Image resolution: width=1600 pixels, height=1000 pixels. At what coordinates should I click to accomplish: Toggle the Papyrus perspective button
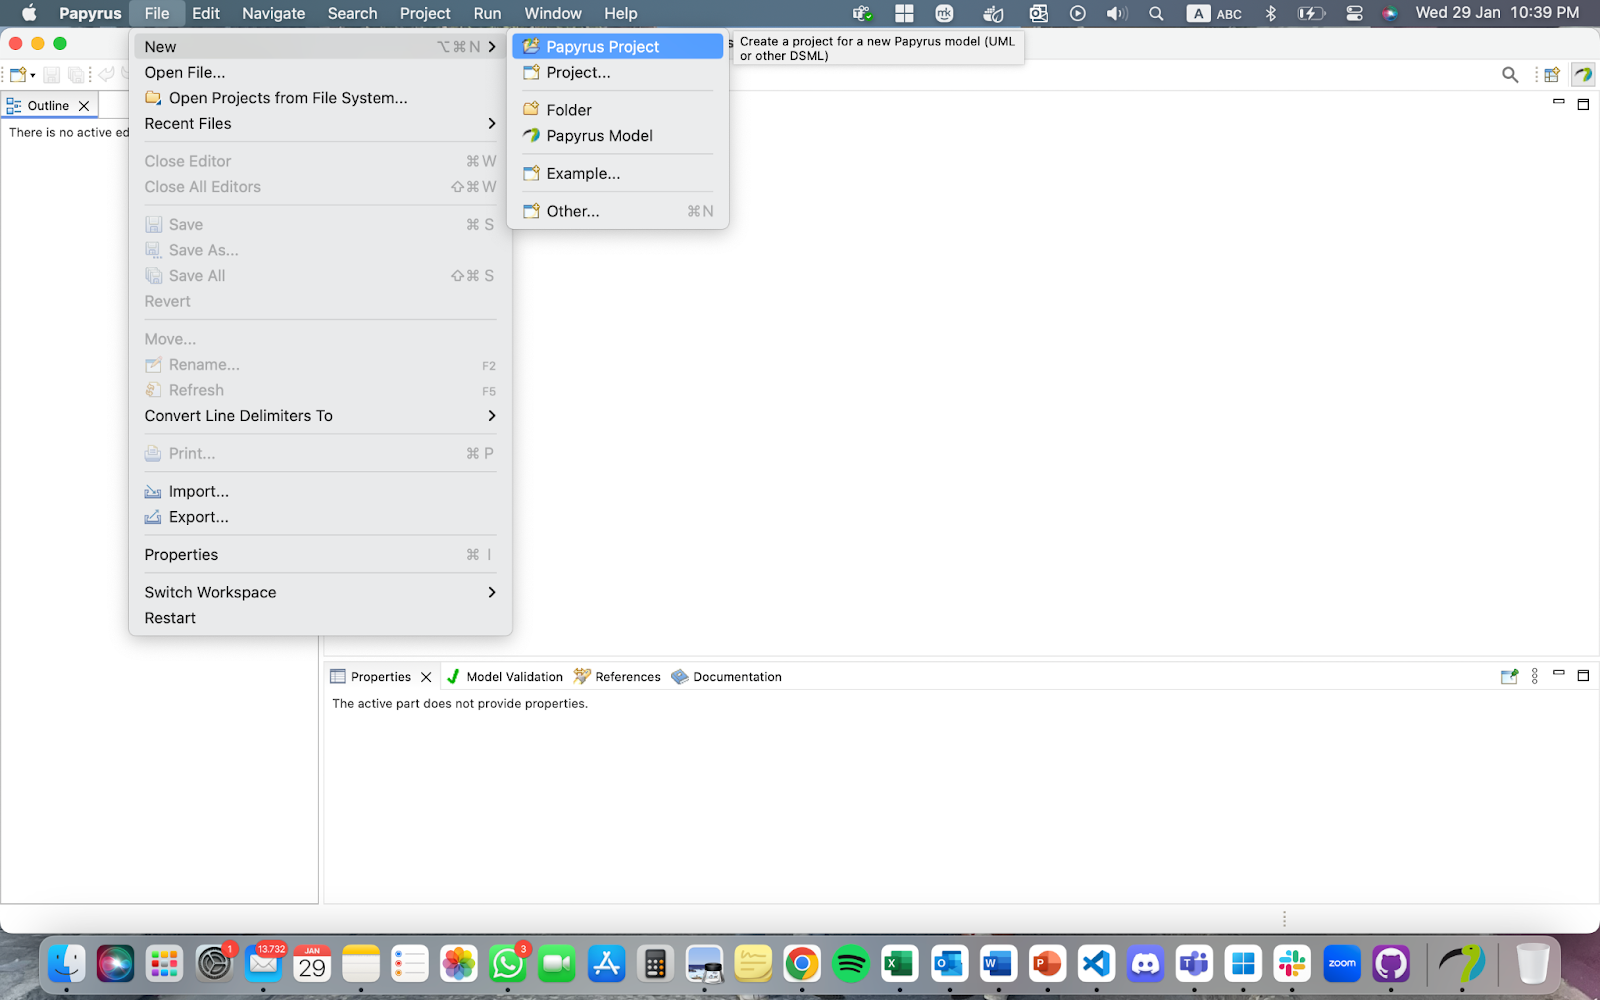tap(1582, 75)
